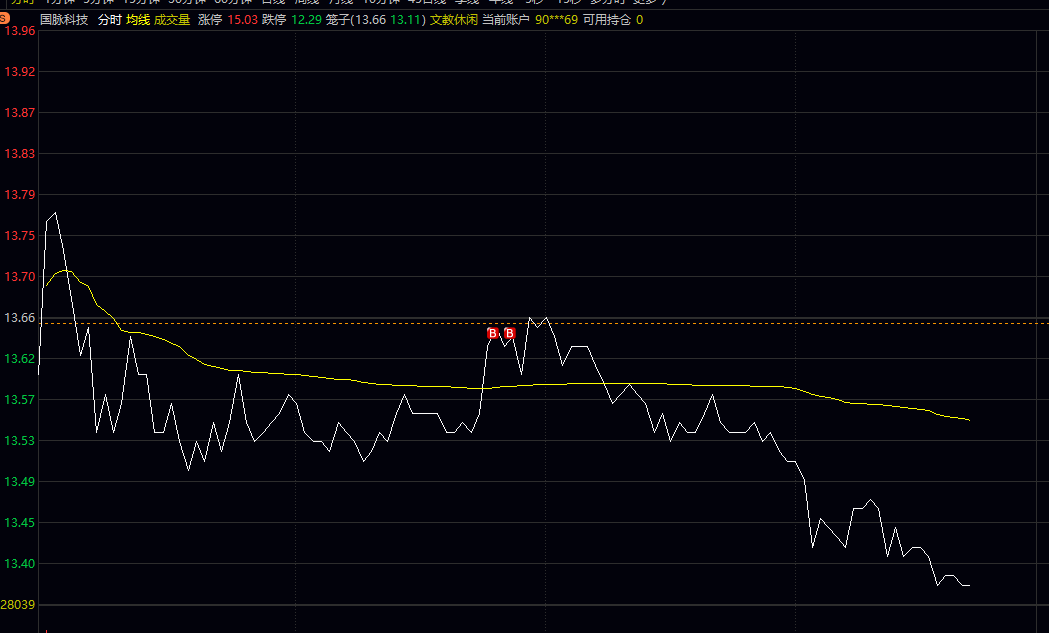1049x633 pixels.
Task: Click the limit-down price 12.29
Action: [x=306, y=19]
